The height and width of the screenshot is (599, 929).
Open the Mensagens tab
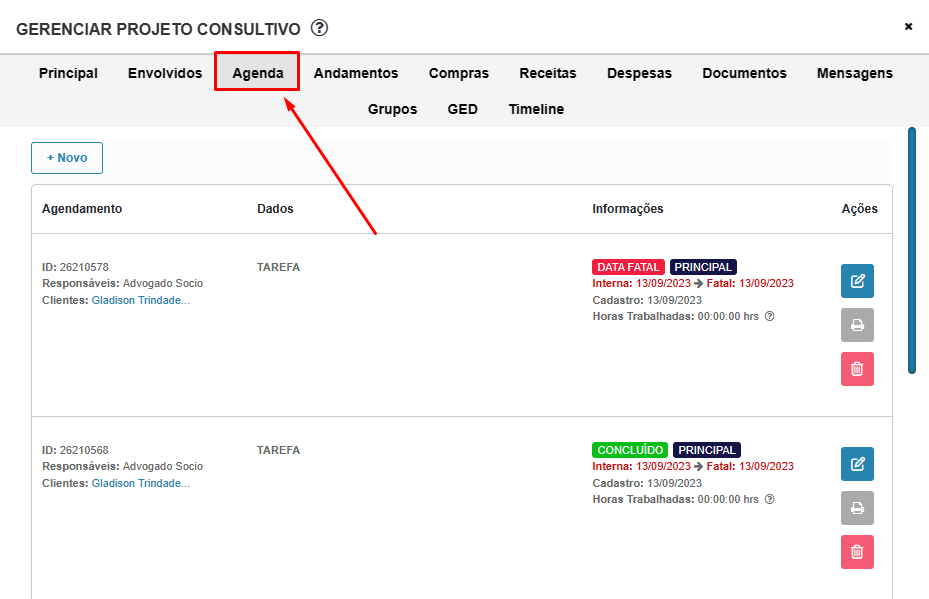tap(854, 73)
